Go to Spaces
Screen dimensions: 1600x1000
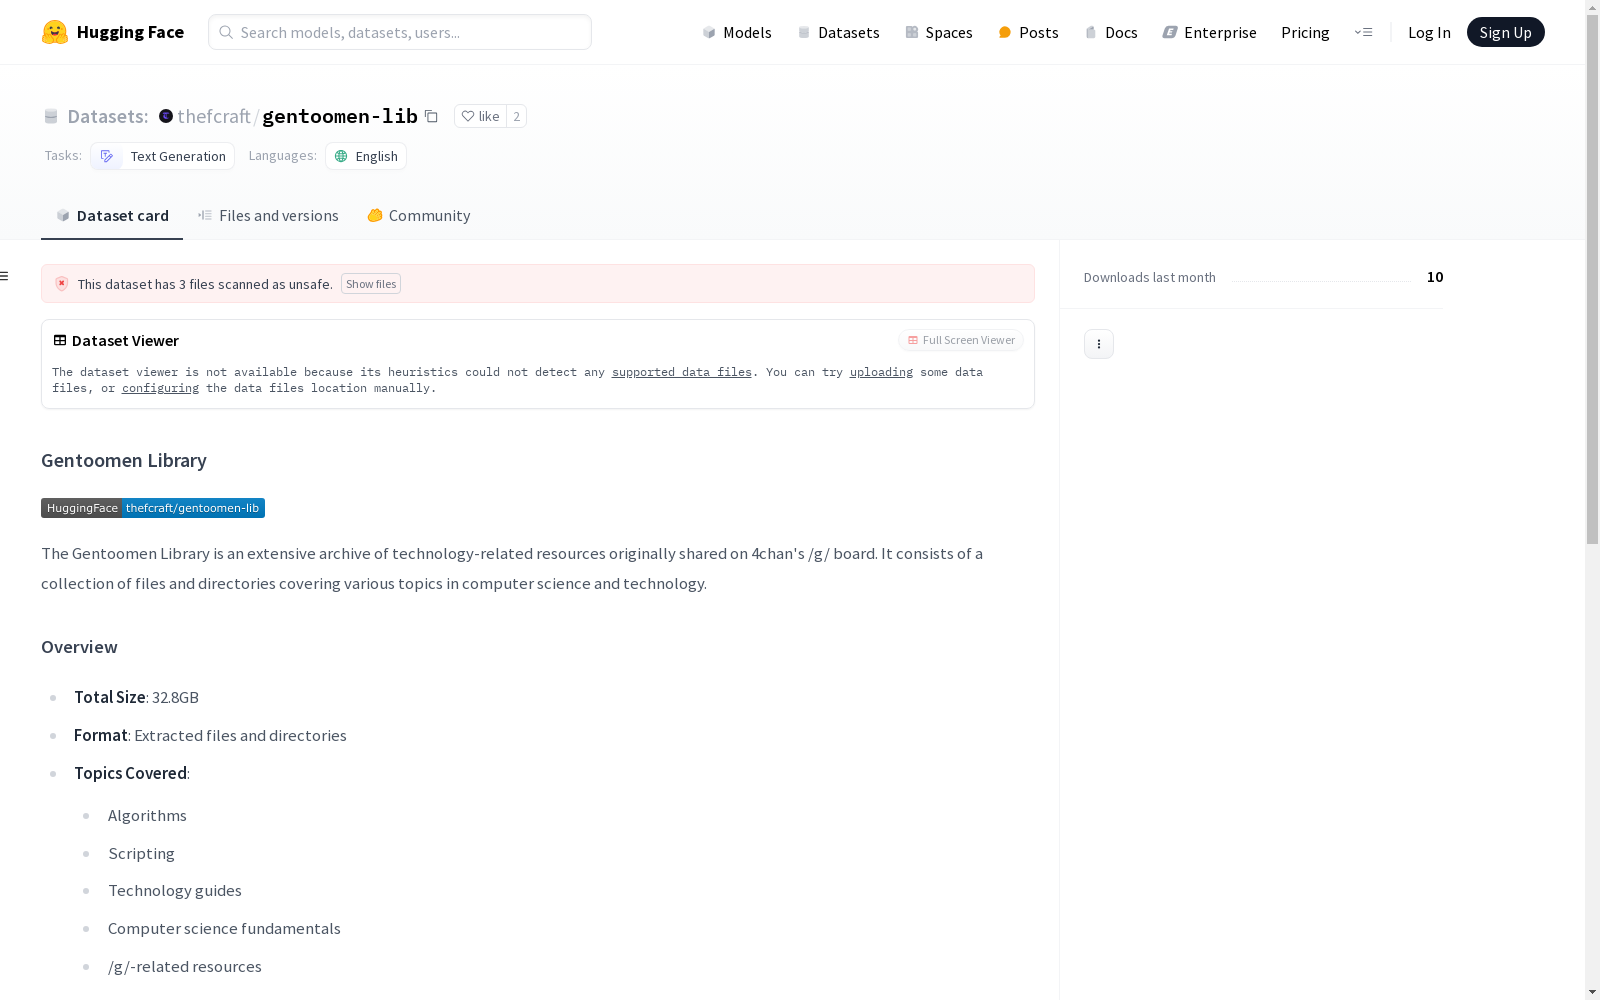[939, 32]
